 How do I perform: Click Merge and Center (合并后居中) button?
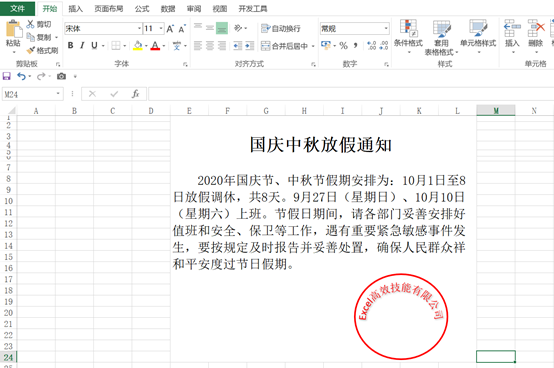pyautogui.click(x=284, y=46)
